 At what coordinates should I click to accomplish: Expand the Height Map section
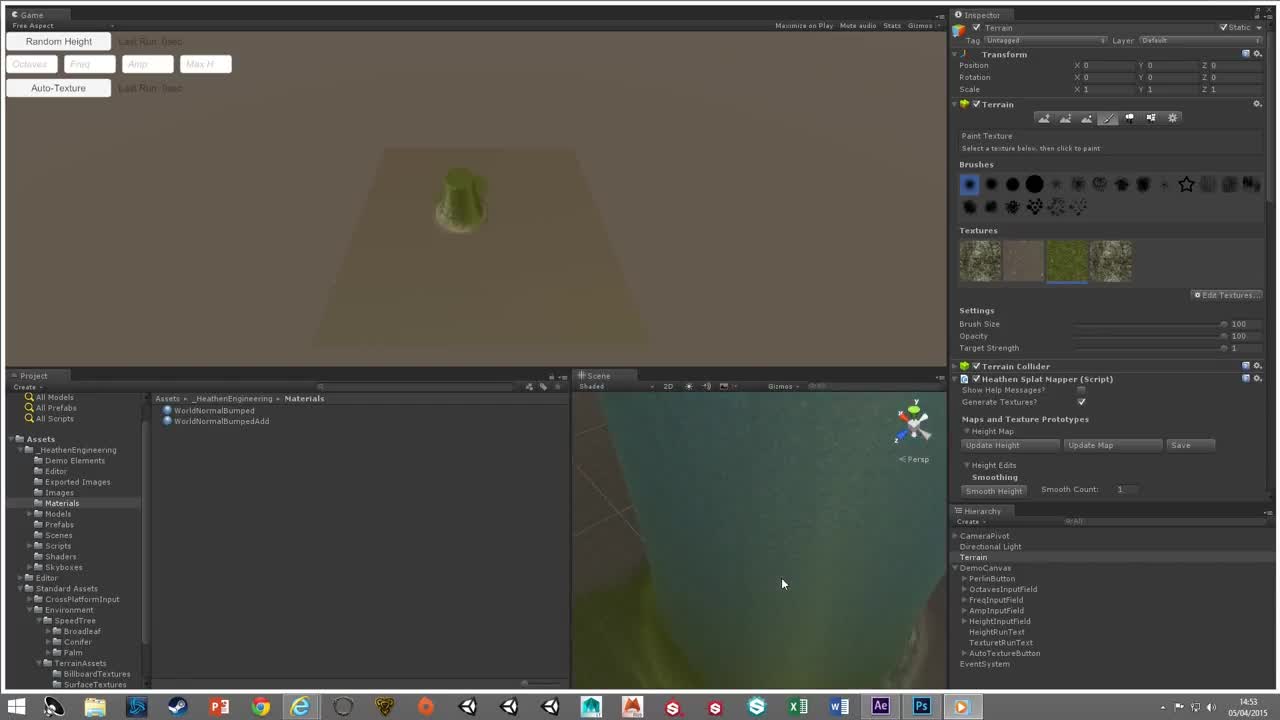(x=966, y=431)
